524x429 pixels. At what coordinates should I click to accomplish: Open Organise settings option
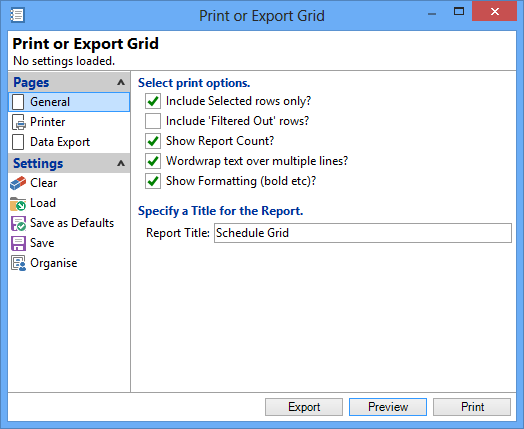click(x=69, y=263)
